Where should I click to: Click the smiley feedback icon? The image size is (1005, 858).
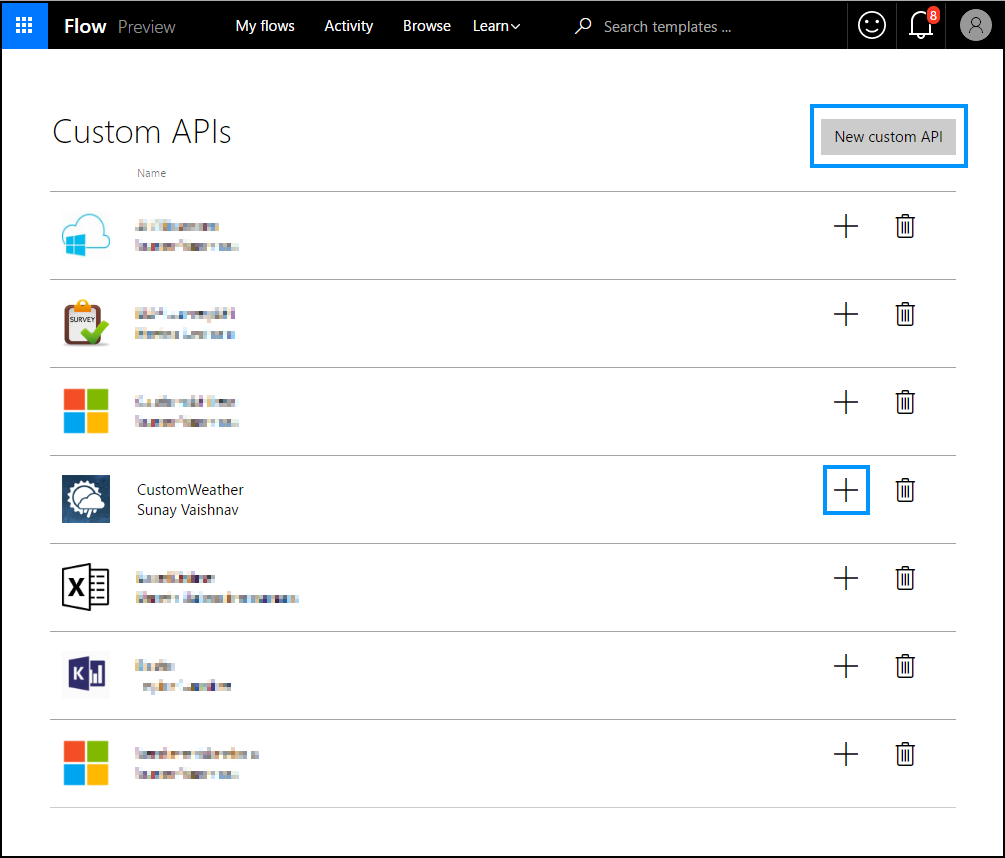coord(872,26)
